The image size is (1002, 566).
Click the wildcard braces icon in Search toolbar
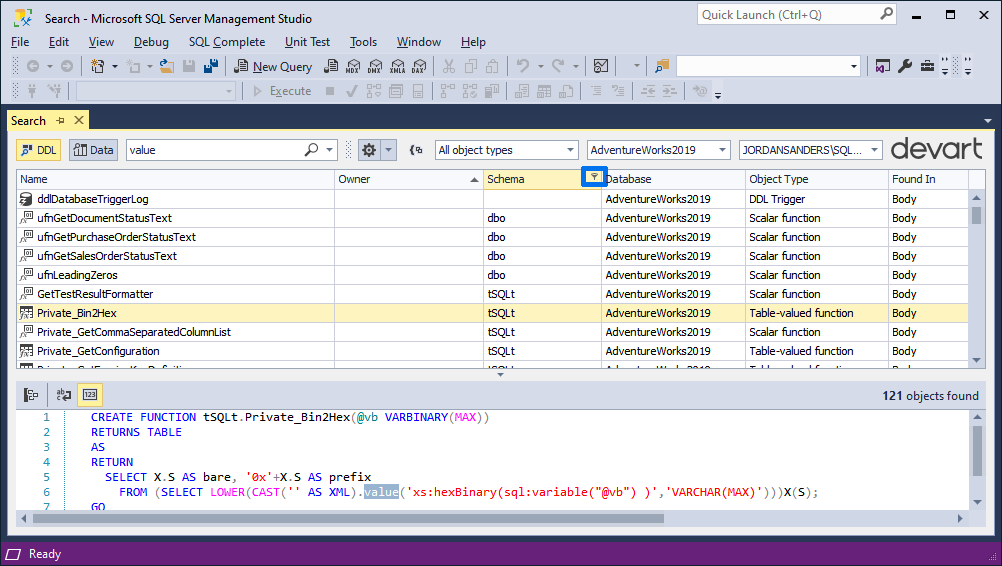(x=416, y=150)
